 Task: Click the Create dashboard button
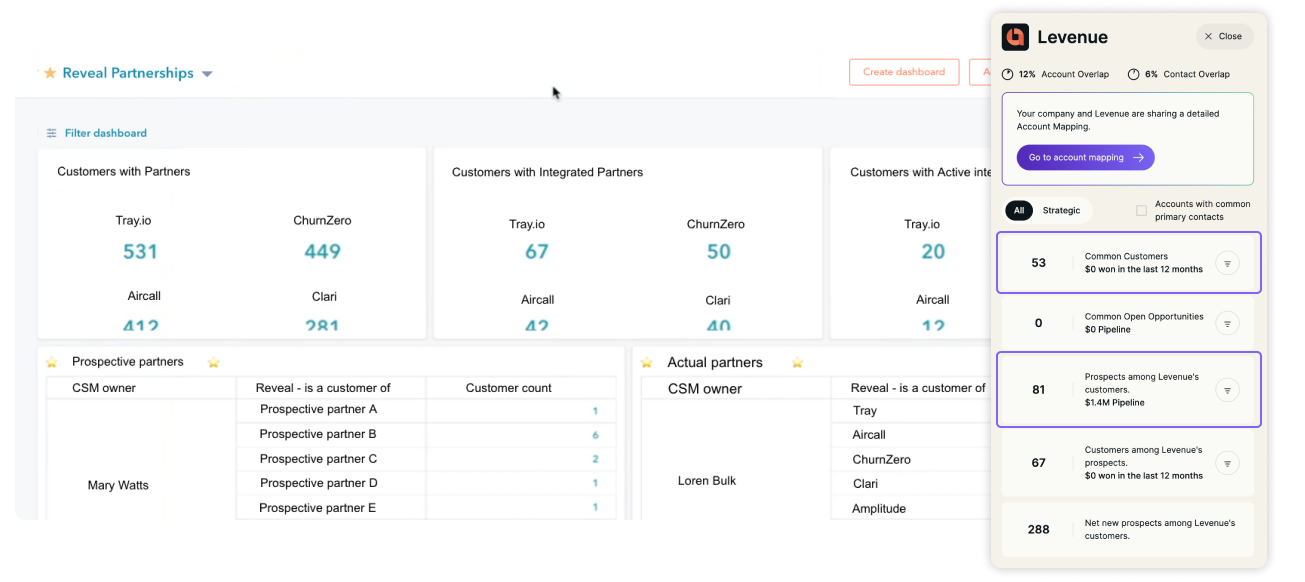904,72
